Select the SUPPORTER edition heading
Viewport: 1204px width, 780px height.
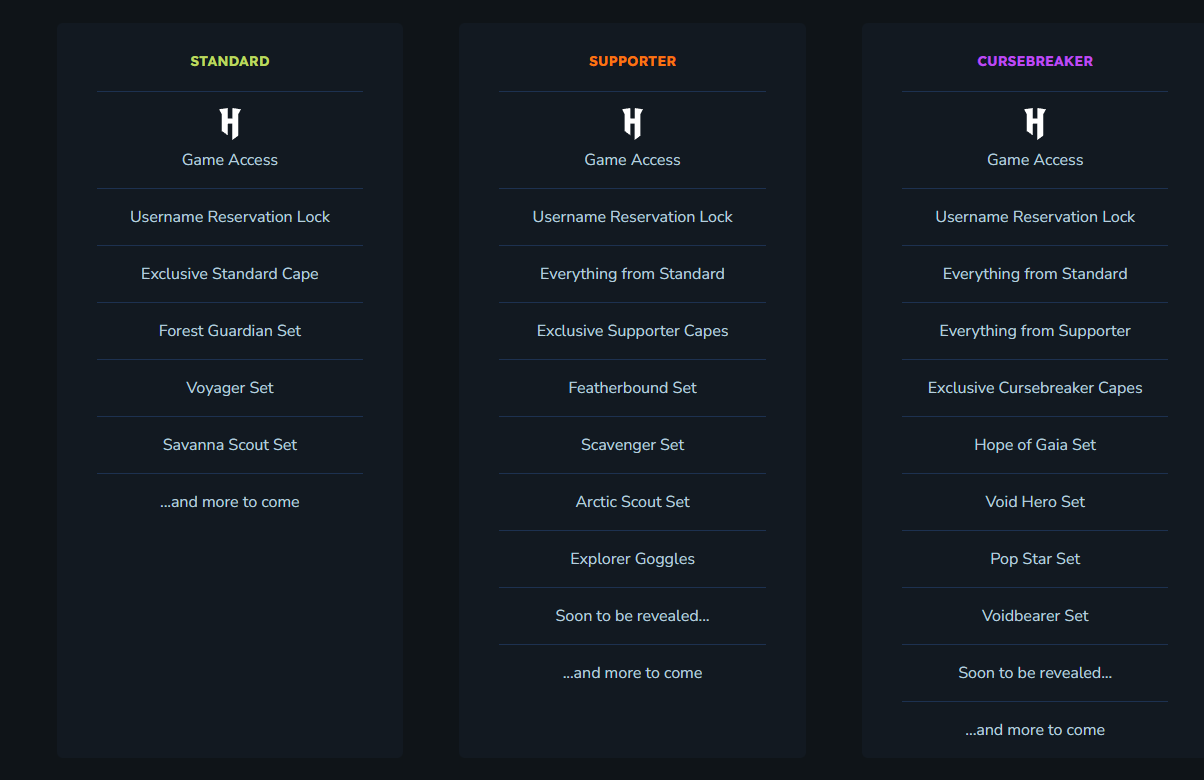click(x=632, y=61)
